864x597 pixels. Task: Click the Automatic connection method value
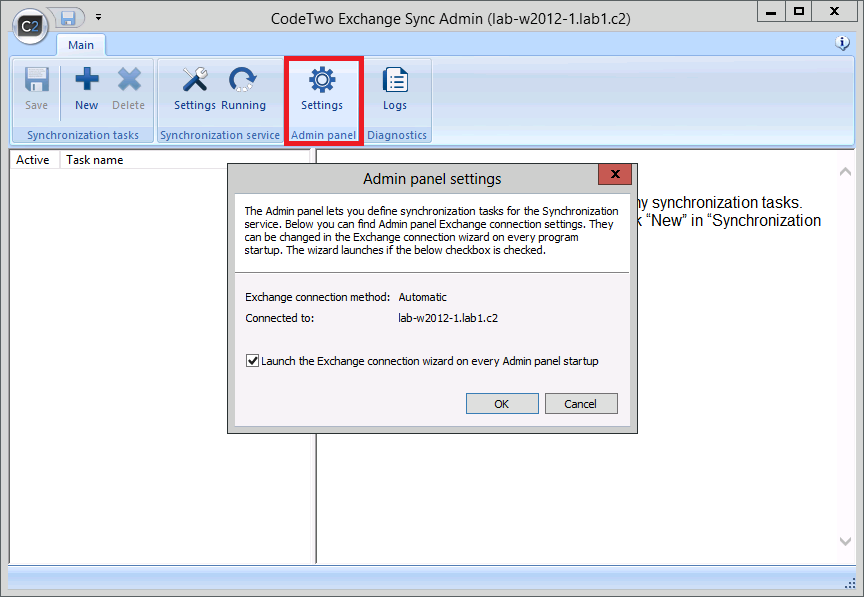coord(423,297)
